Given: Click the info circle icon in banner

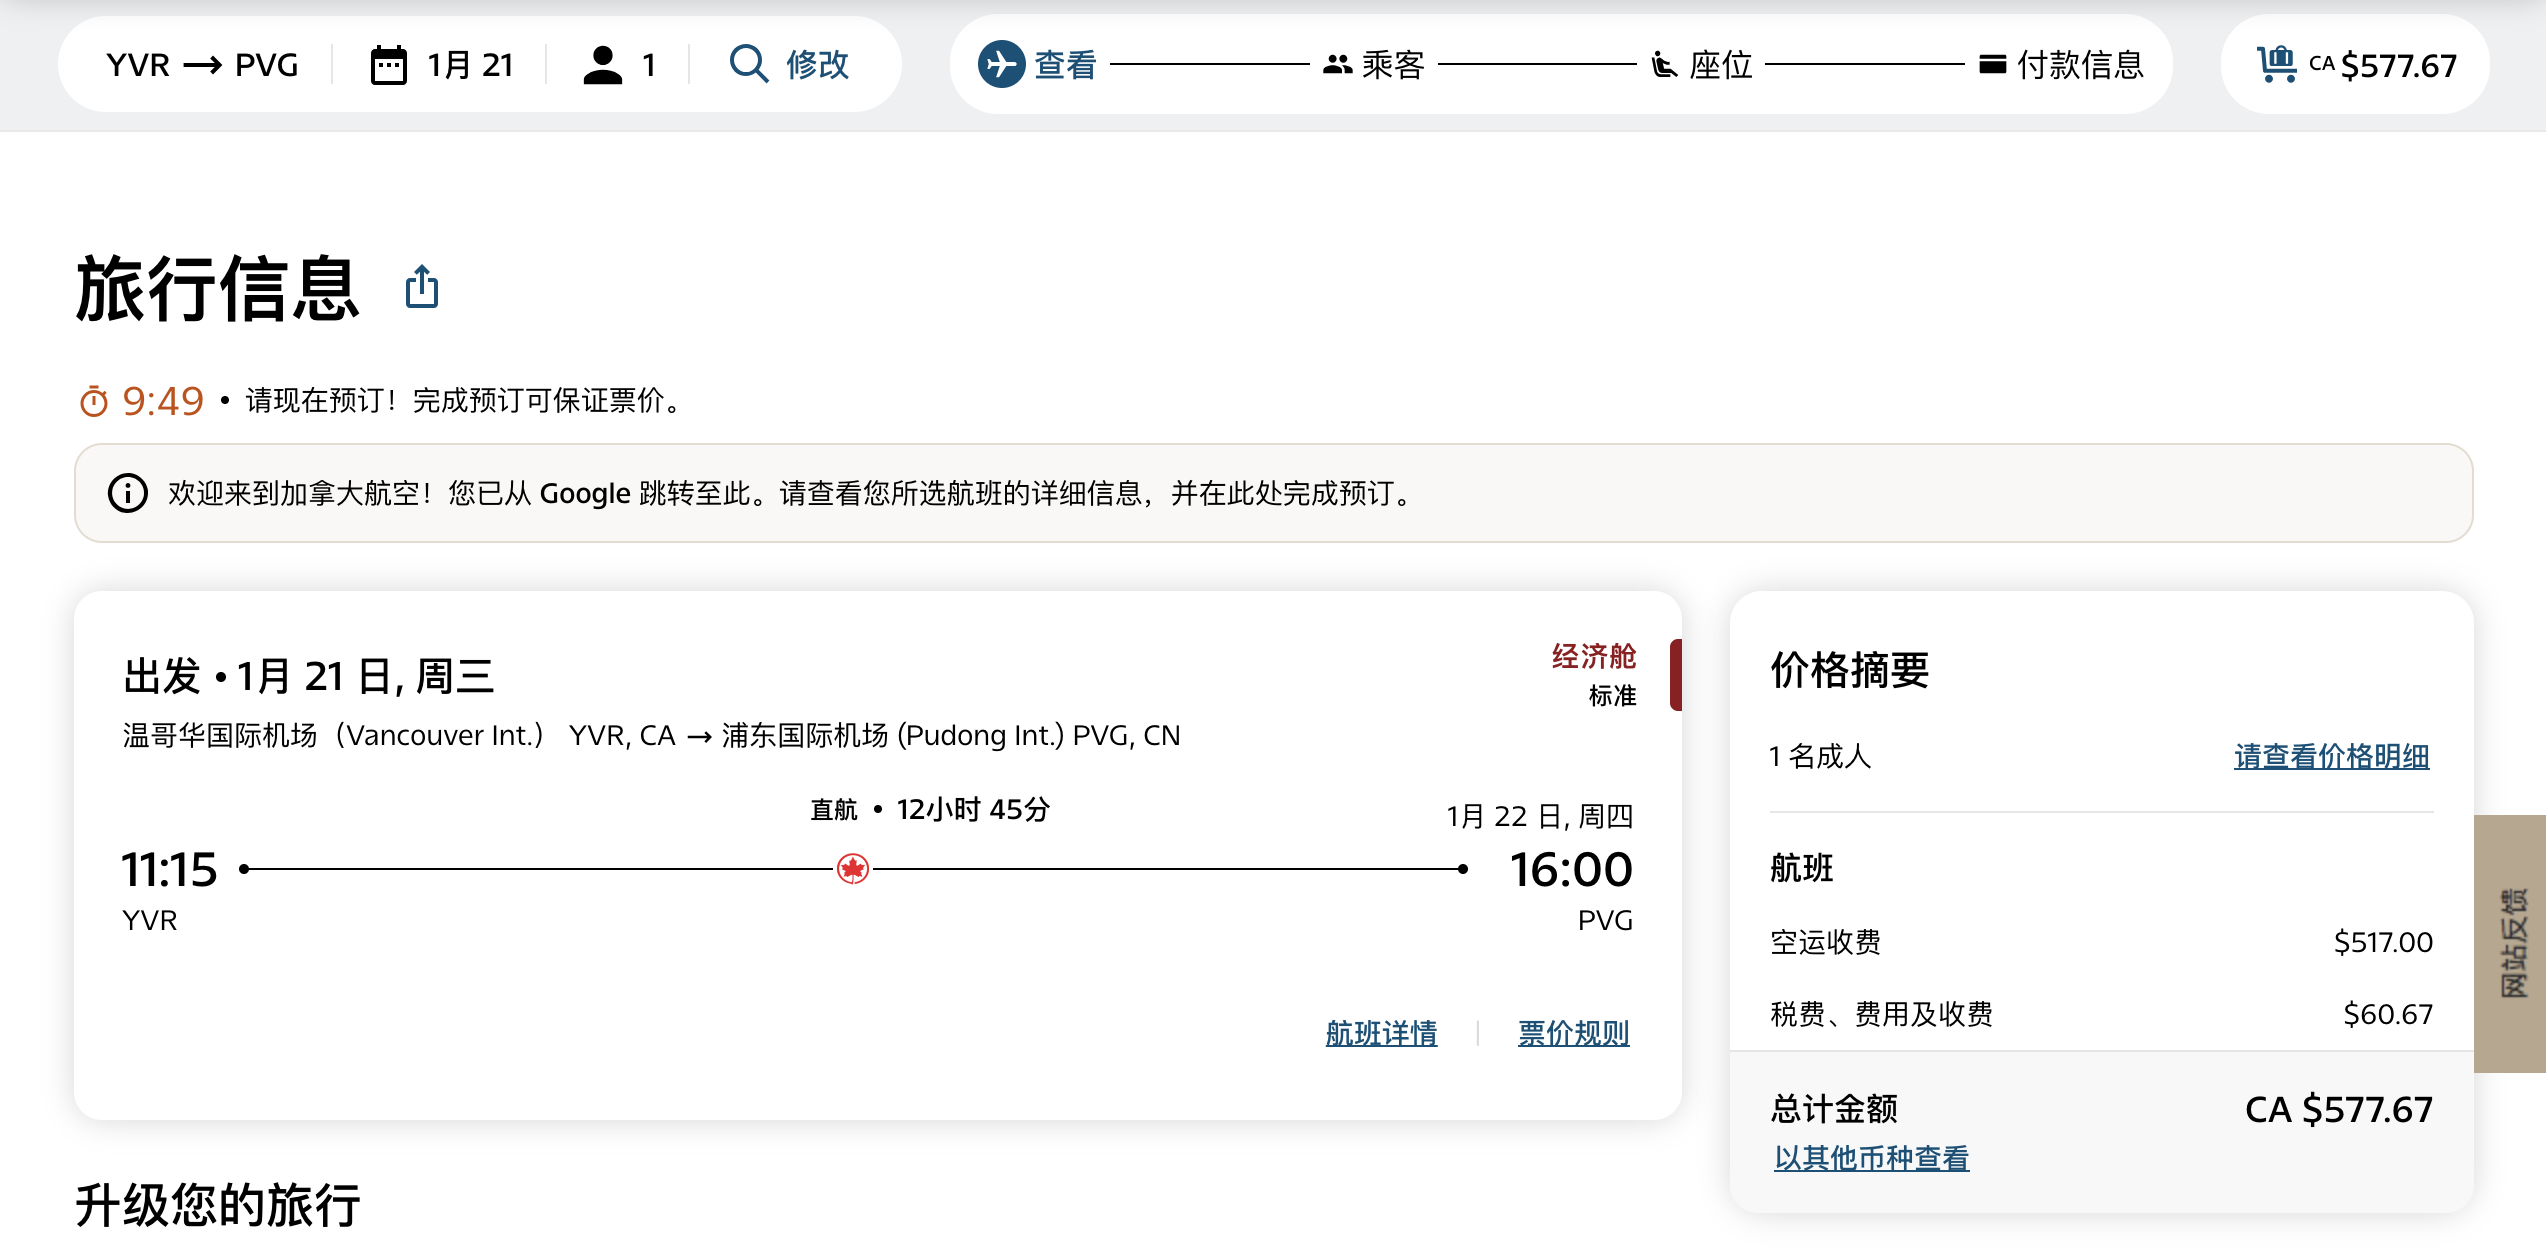Looking at the screenshot, I should [128, 493].
